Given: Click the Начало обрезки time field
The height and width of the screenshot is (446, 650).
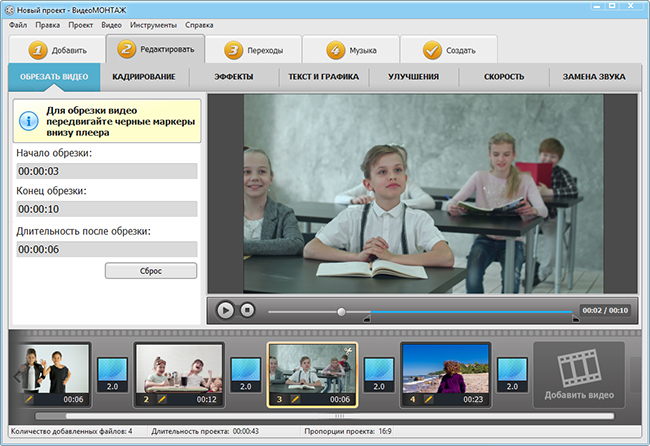Looking at the screenshot, I should (107, 171).
